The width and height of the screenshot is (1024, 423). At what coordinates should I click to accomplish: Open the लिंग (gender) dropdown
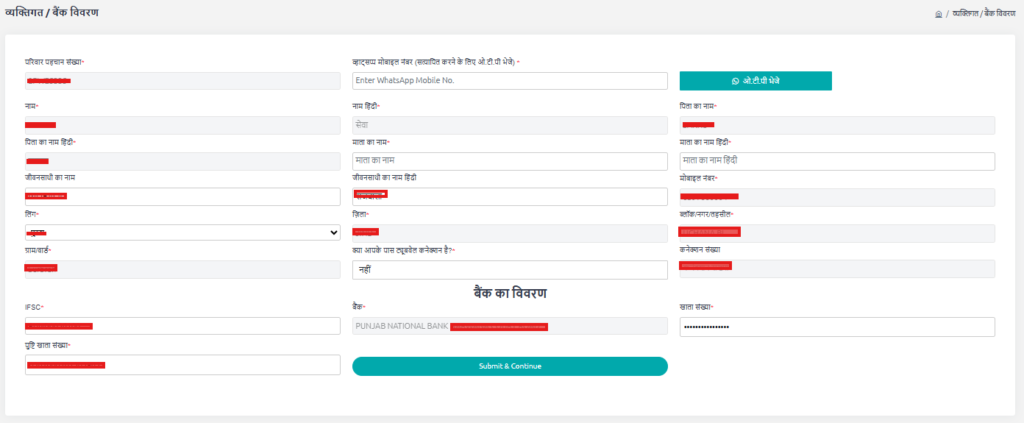pyautogui.click(x=183, y=232)
